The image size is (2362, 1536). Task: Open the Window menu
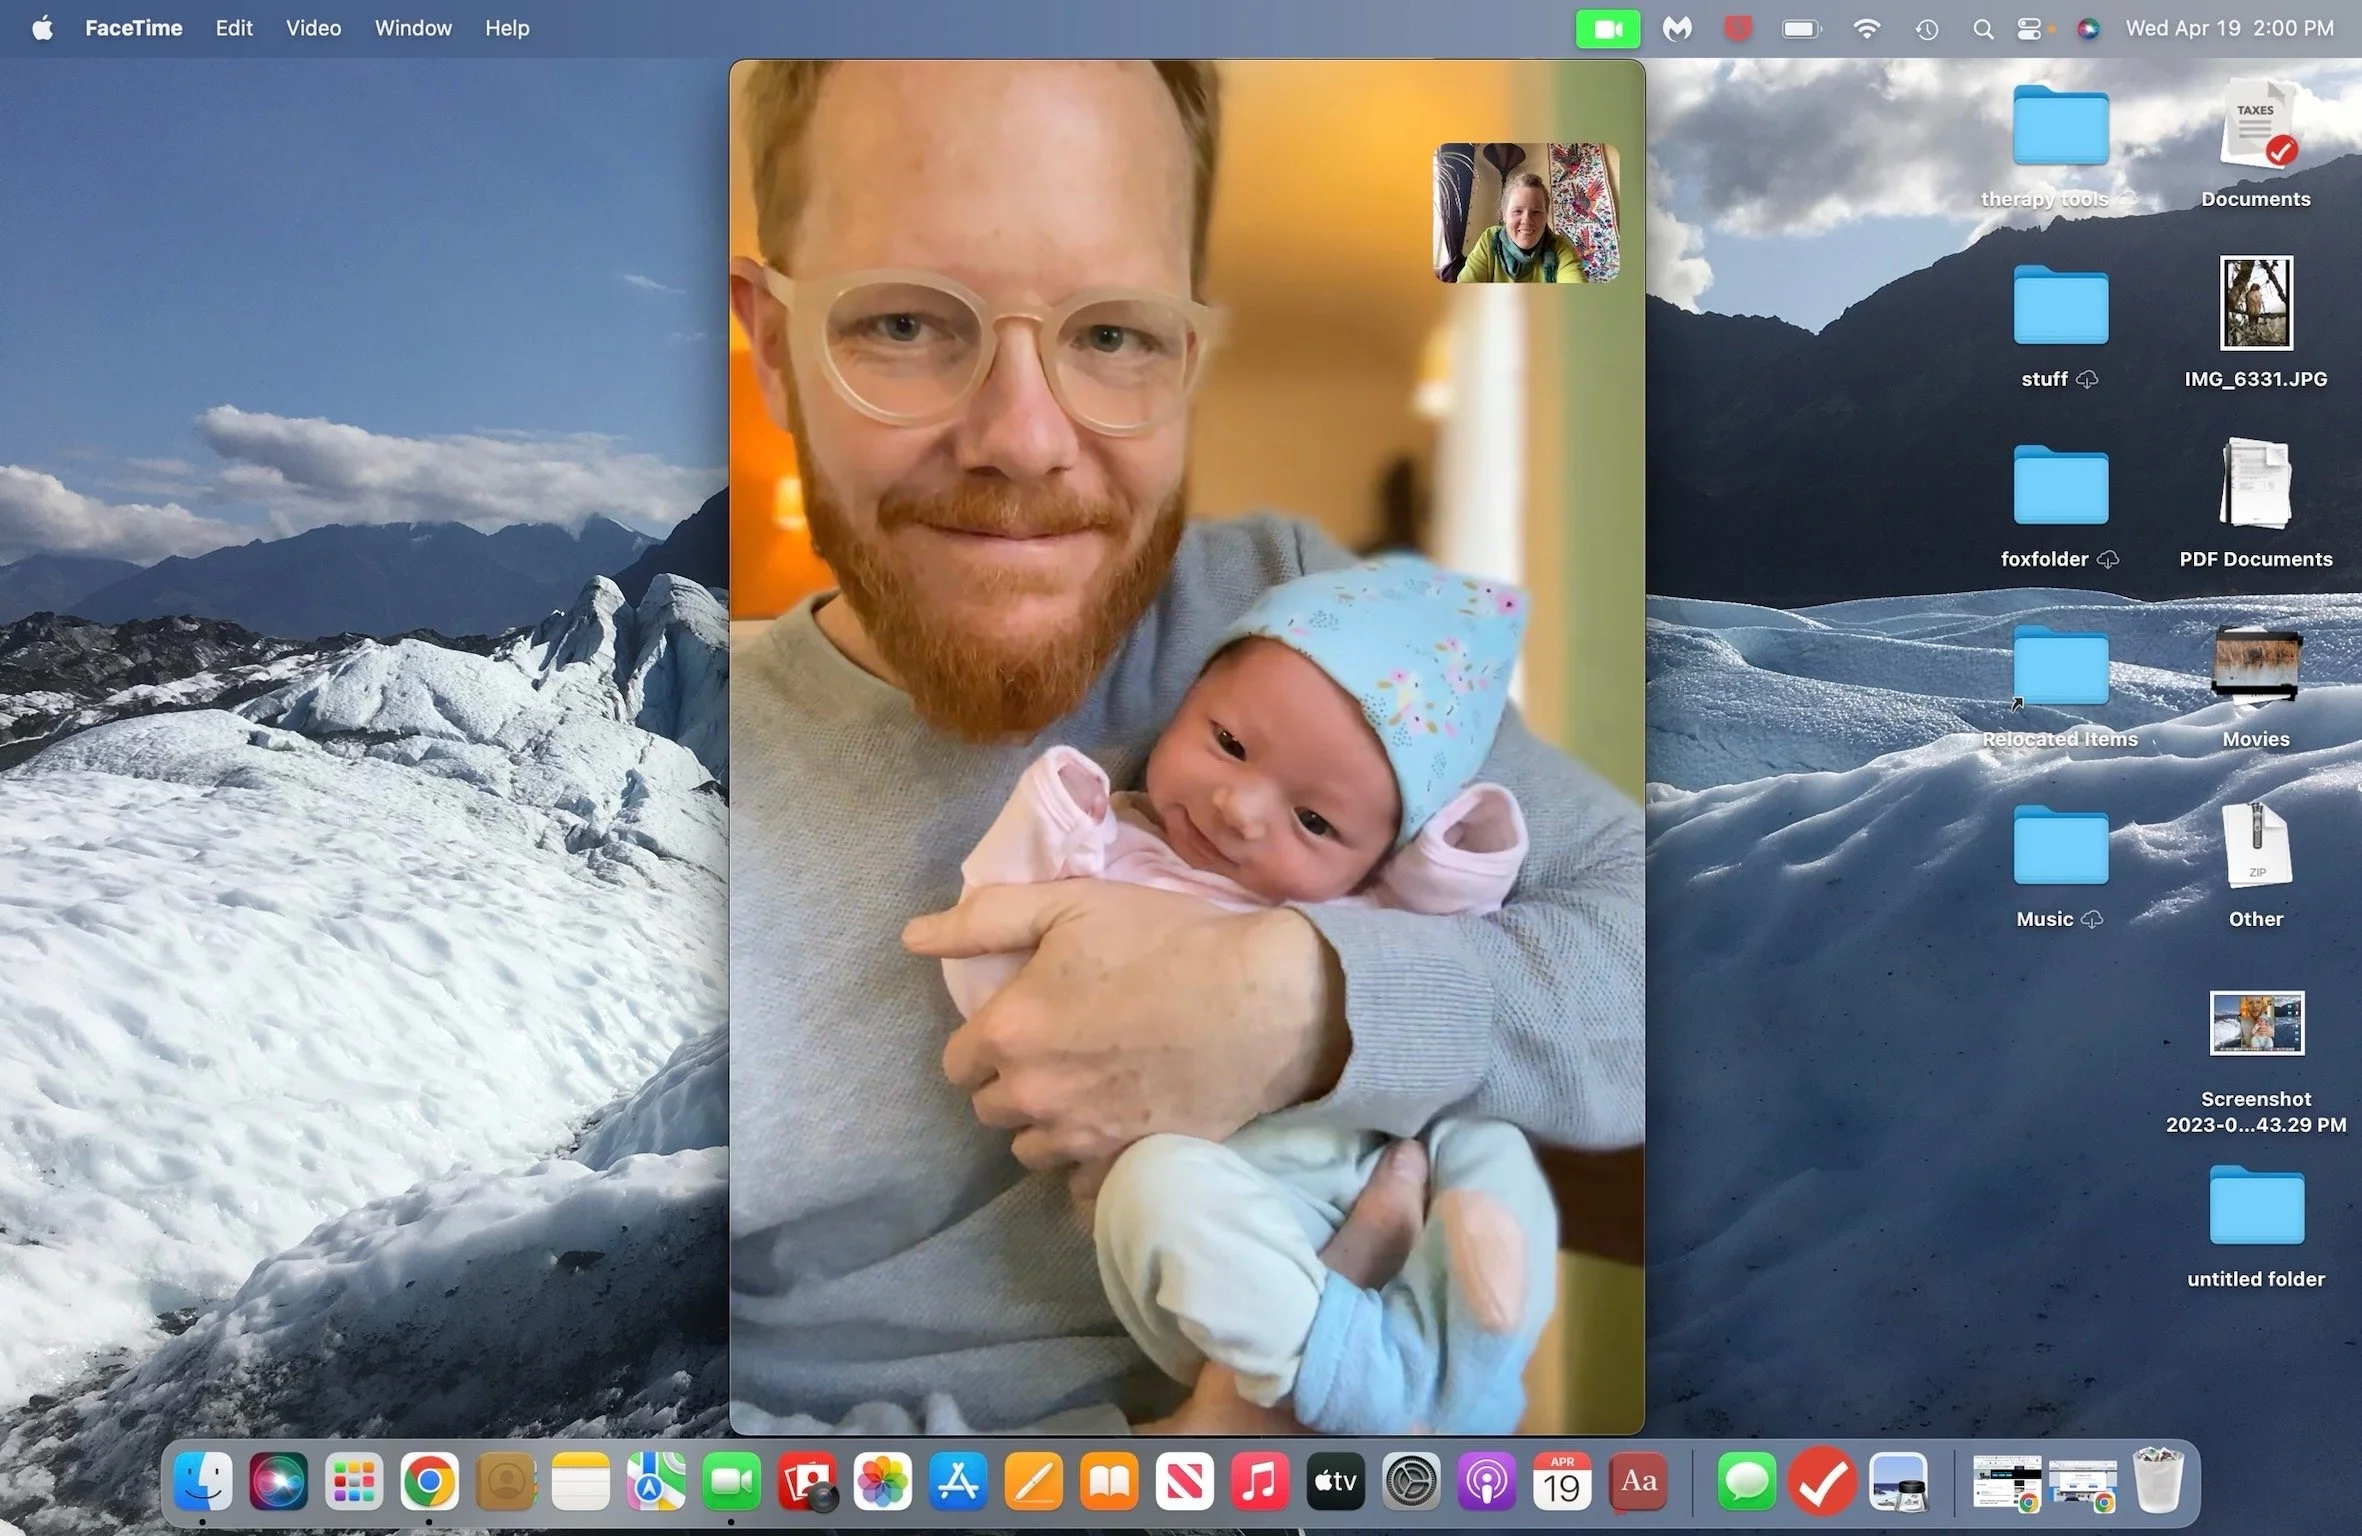(413, 28)
